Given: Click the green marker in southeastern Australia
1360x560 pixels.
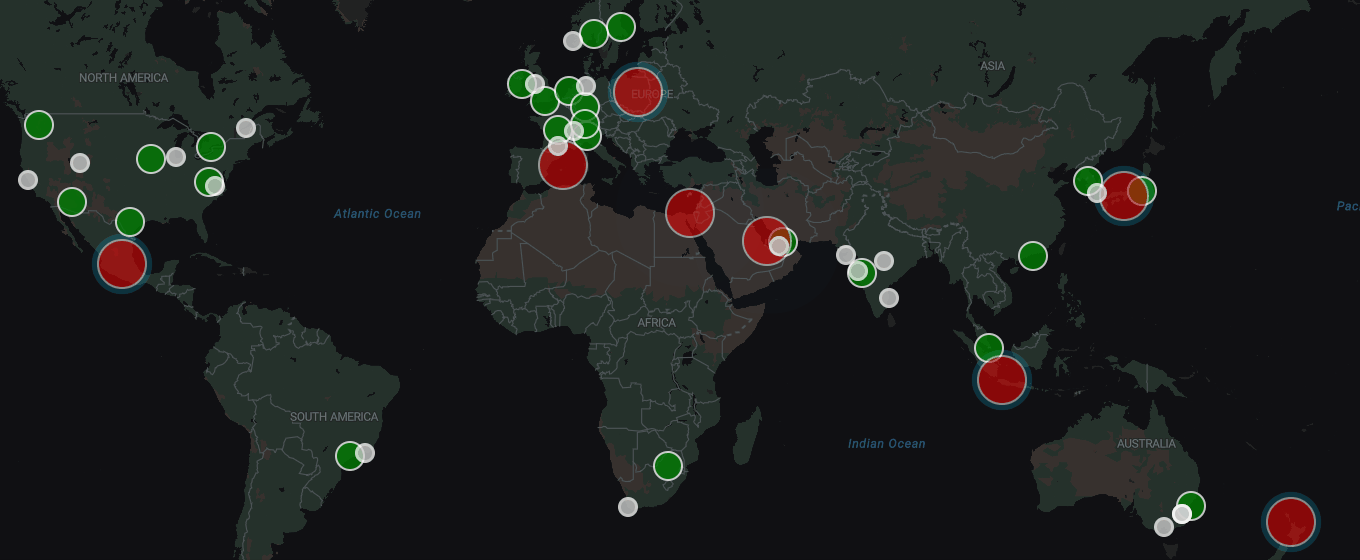Looking at the screenshot, I should (1191, 505).
